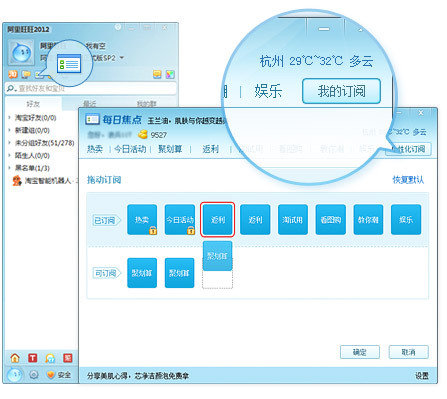Expand the 淘宝好友(0/0) group

pyautogui.click(x=9, y=118)
